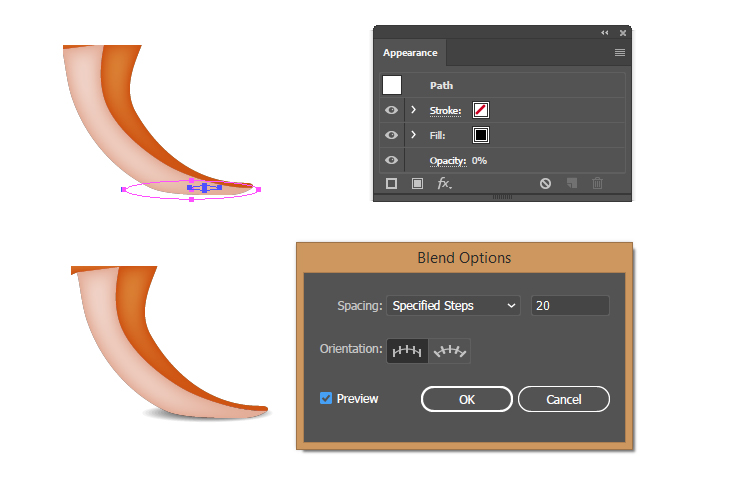Click Duplicate Selected Item icon
The height and width of the screenshot is (480, 730).
click(x=572, y=183)
